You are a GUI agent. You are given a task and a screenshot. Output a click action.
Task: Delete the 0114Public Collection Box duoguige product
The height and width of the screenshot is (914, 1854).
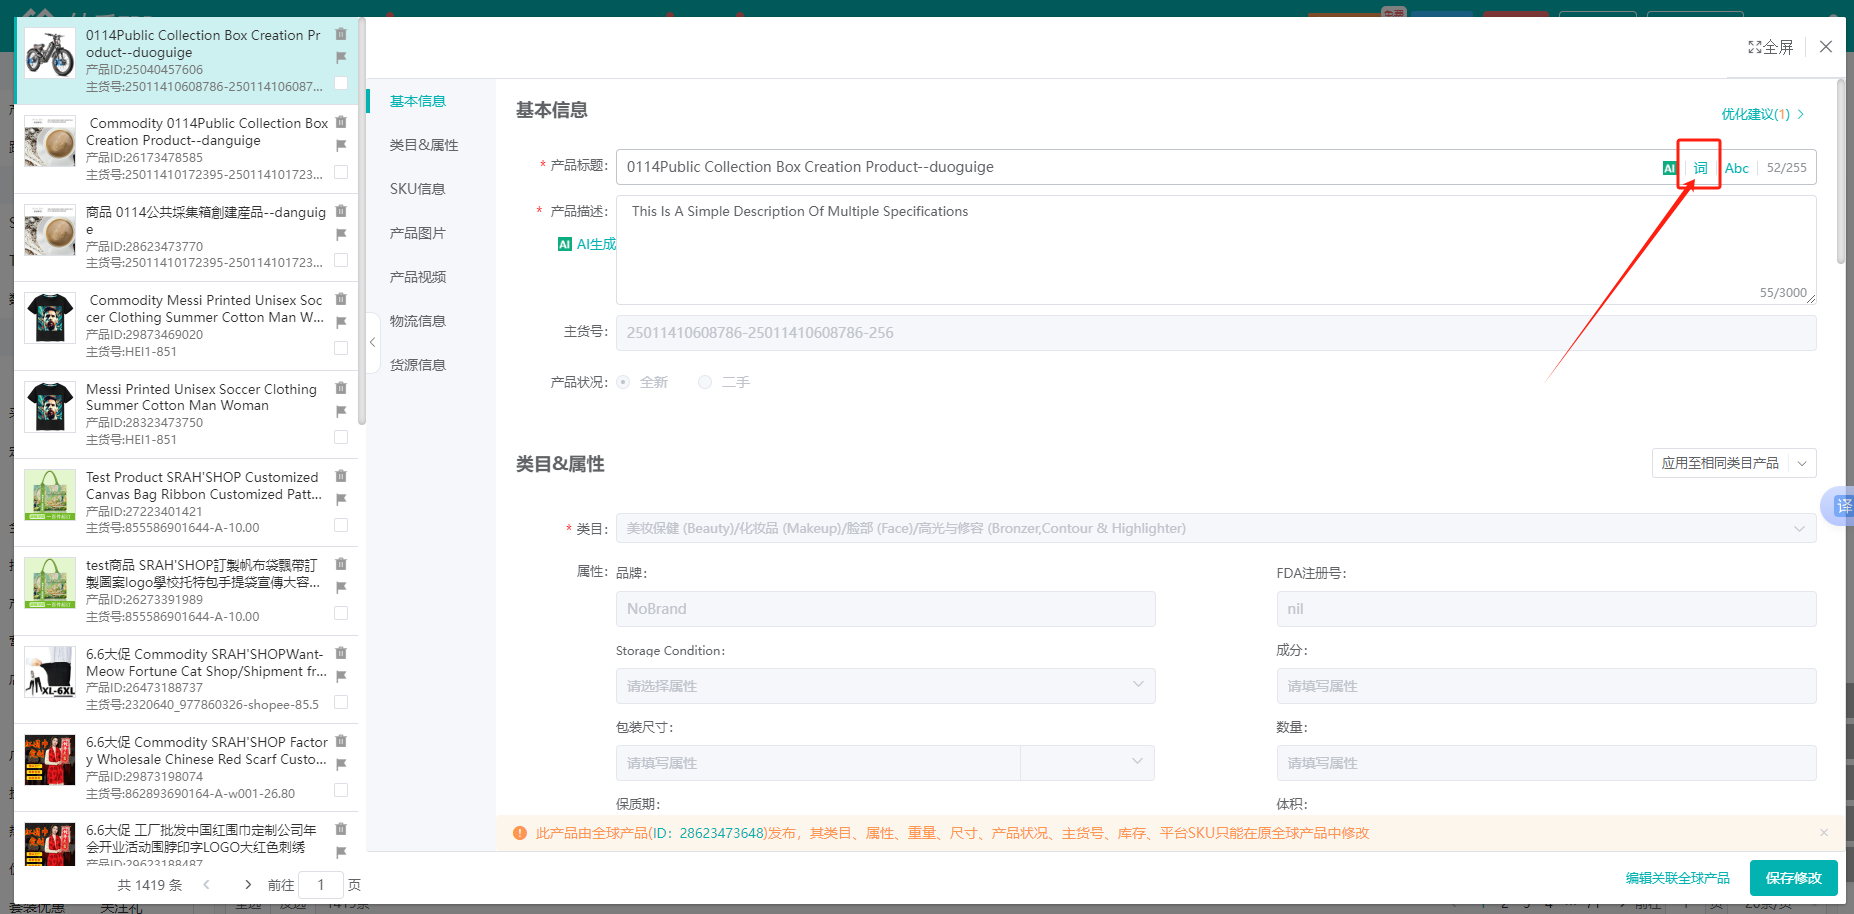pos(341,34)
